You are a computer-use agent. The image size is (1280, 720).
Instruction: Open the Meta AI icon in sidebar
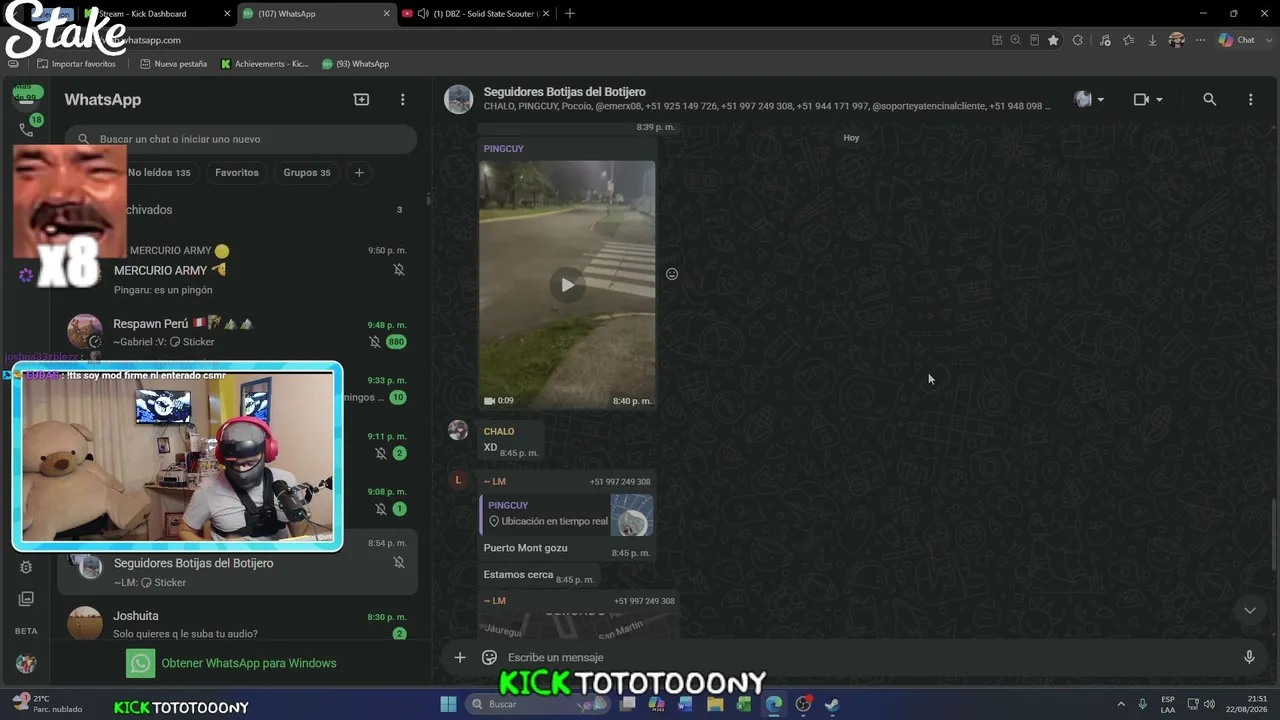(x=26, y=275)
